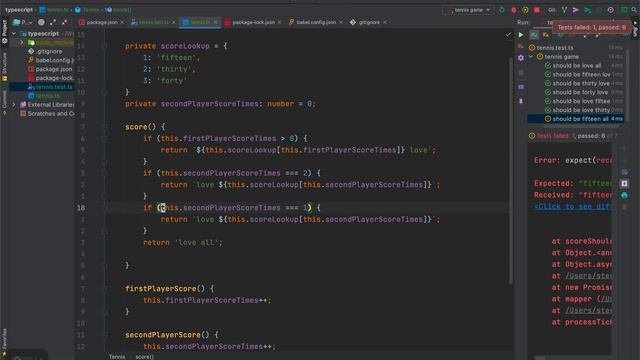Image resolution: width=640 pixels, height=360 pixels.
Task: Open tennis game run configuration dropdown
Action: coord(468,10)
